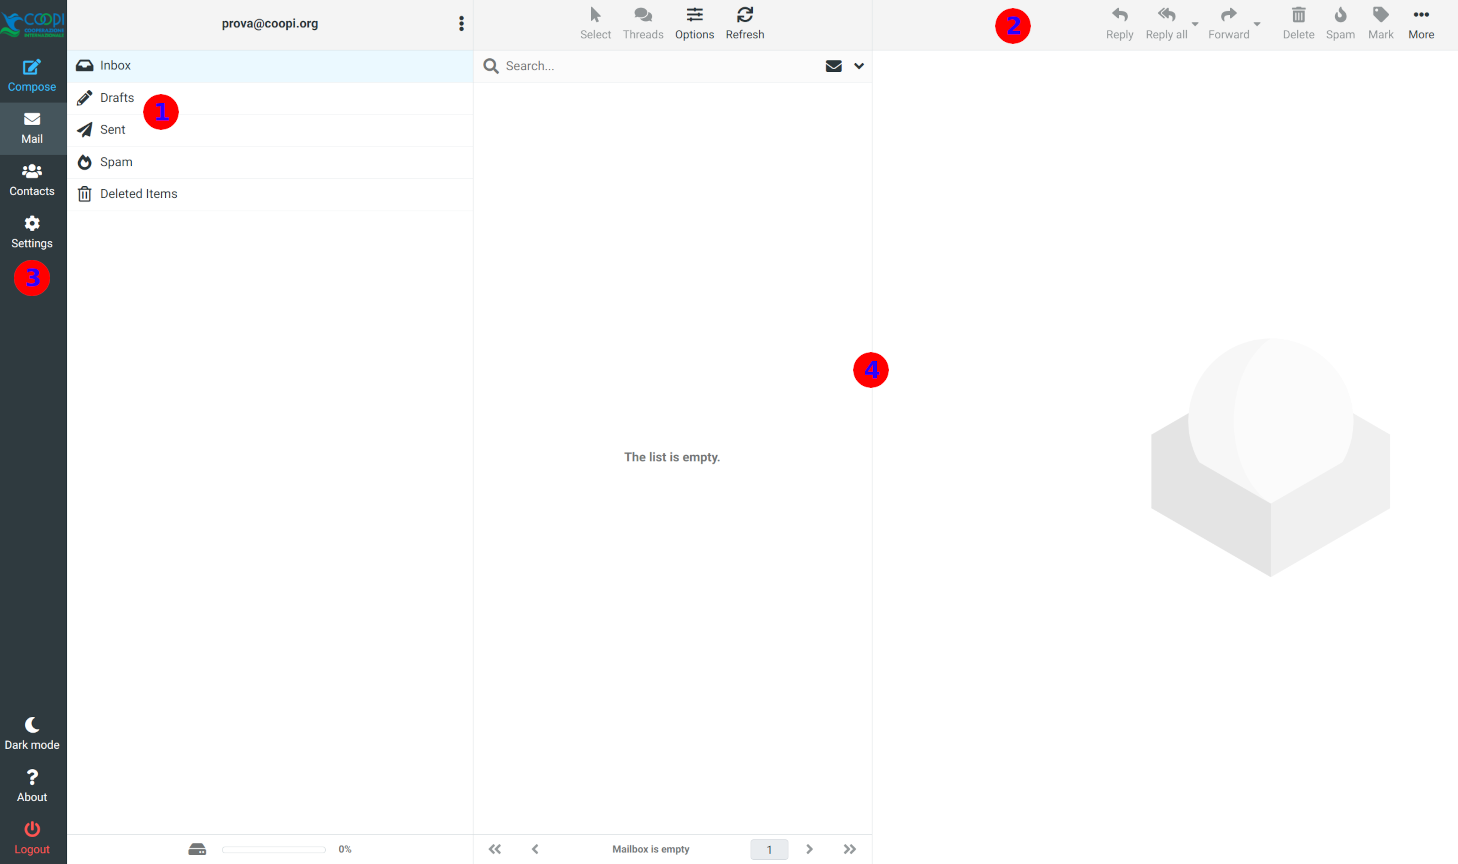Toggle the unread envelope filter in search bar
Viewport: 1458px width, 864px height.
pos(833,66)
